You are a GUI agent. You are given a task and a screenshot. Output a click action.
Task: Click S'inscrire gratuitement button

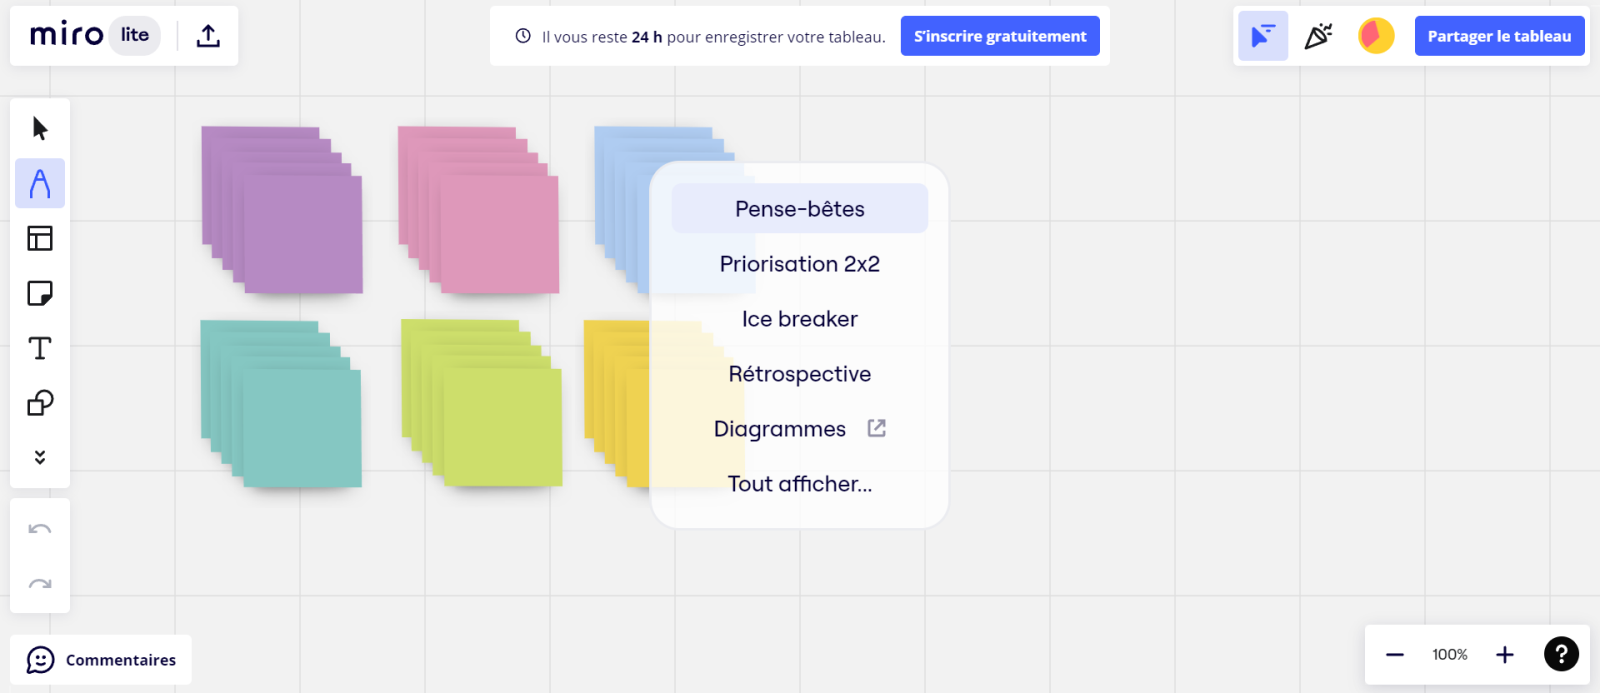click(x=1000, y=36)
